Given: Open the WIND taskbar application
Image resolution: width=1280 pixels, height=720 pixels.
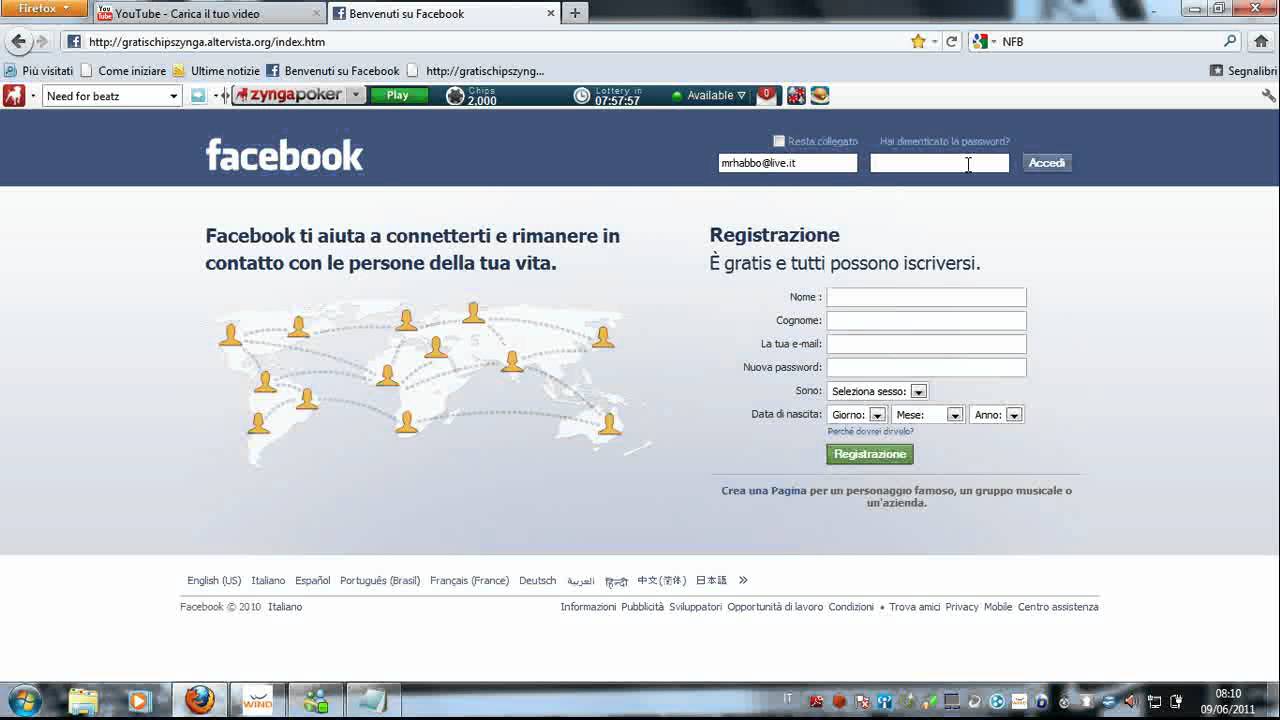Looking at the screenshot, I should [x=258, y=700].
